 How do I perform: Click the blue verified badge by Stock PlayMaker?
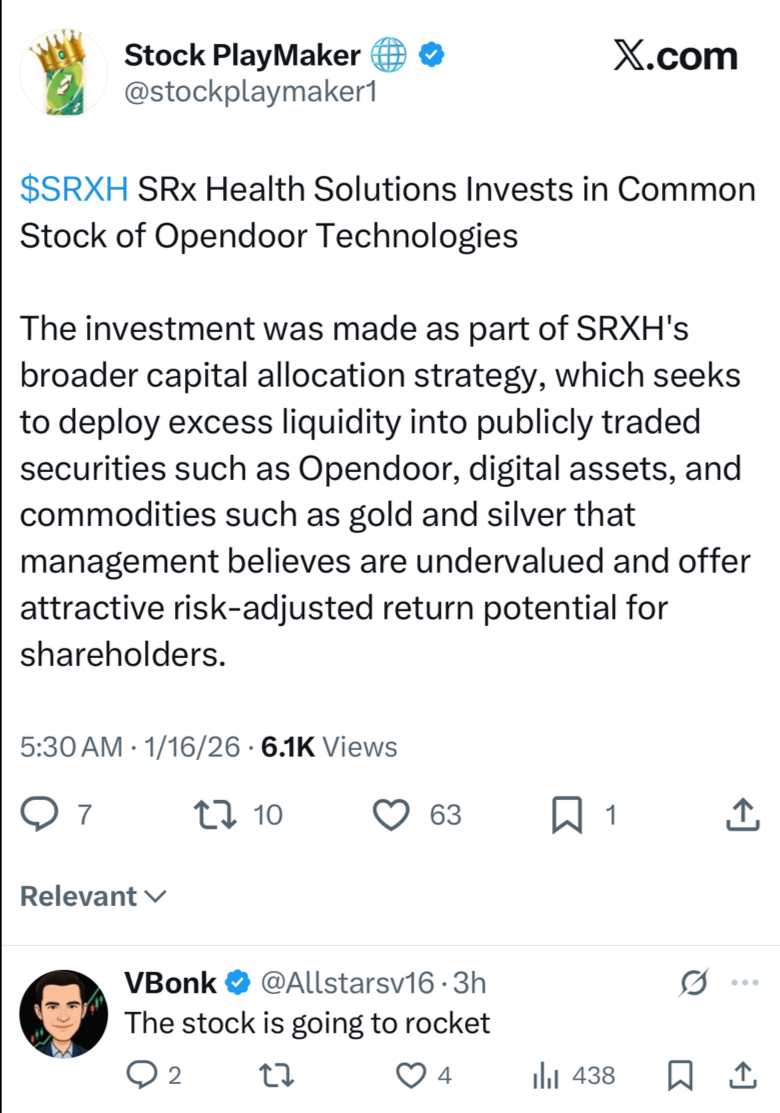432,55
